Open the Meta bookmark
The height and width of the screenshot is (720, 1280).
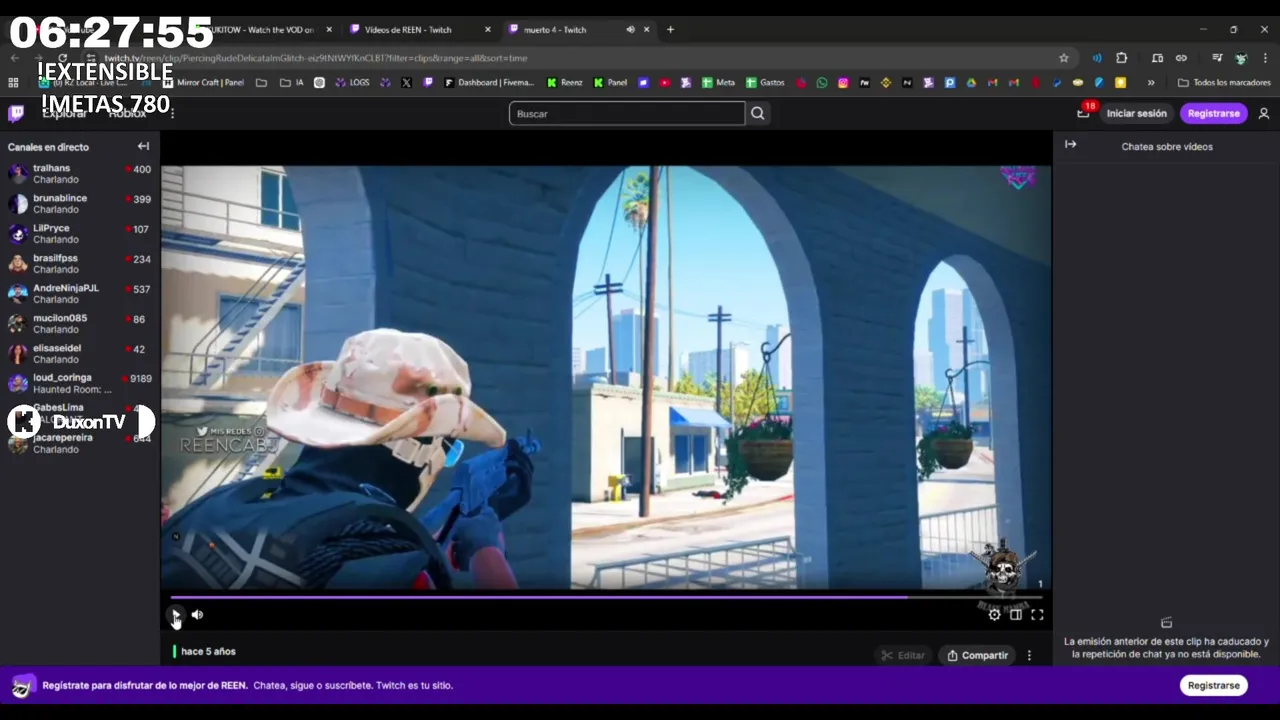click(718, 83)
